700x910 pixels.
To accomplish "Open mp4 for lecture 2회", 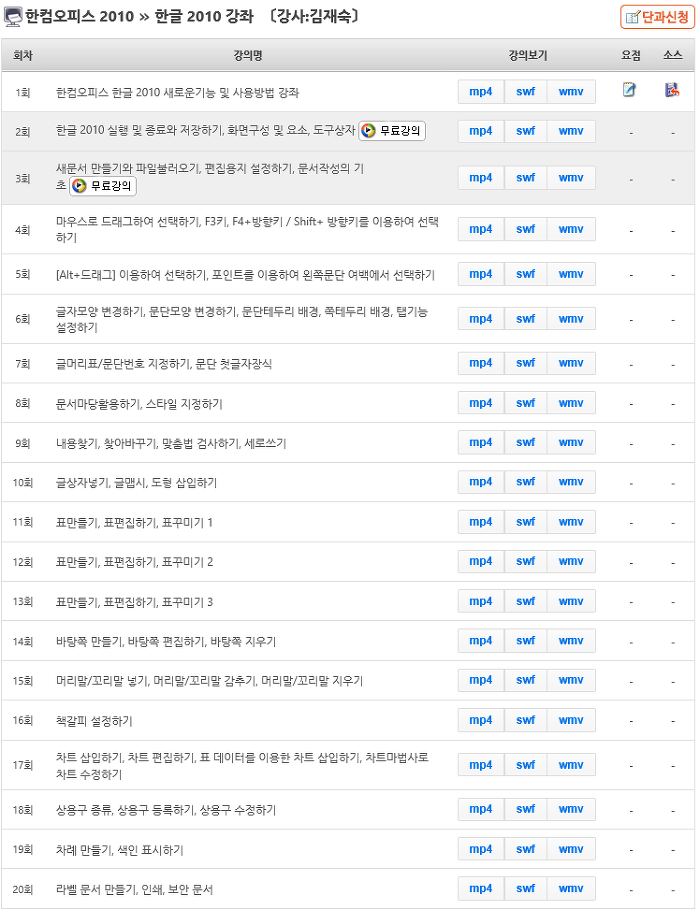I will click(x=481, y=131).
